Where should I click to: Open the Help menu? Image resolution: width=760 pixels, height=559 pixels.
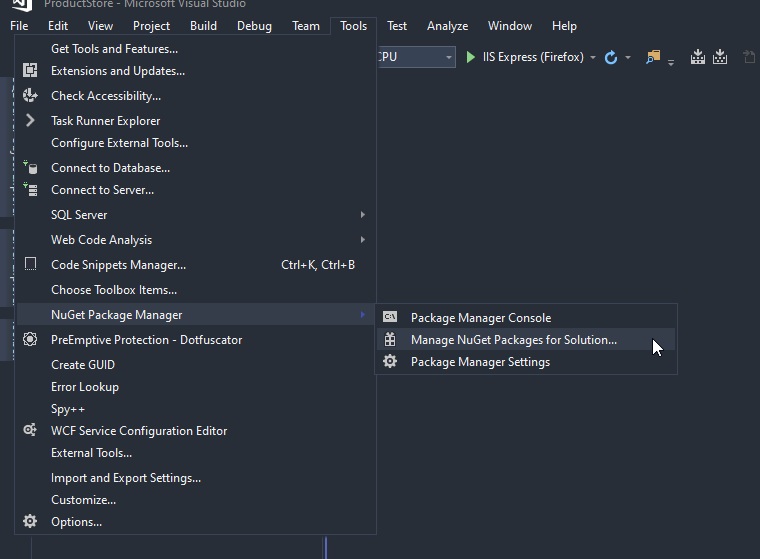[564, 26]
